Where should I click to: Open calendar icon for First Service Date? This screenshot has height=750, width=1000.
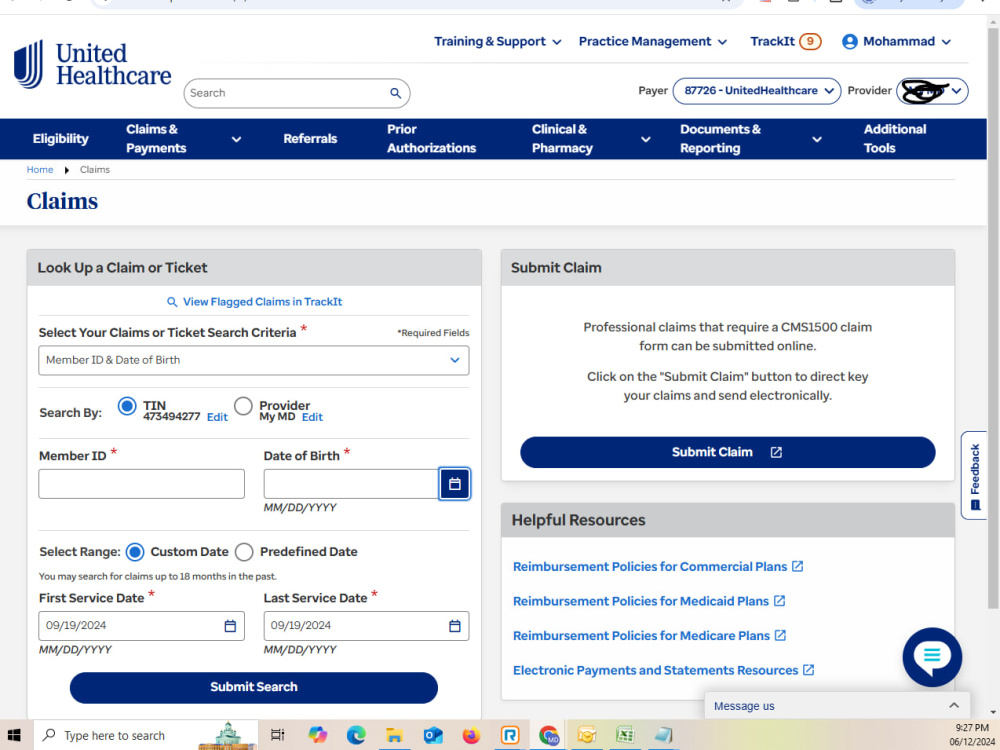click(x=230, y=626)
